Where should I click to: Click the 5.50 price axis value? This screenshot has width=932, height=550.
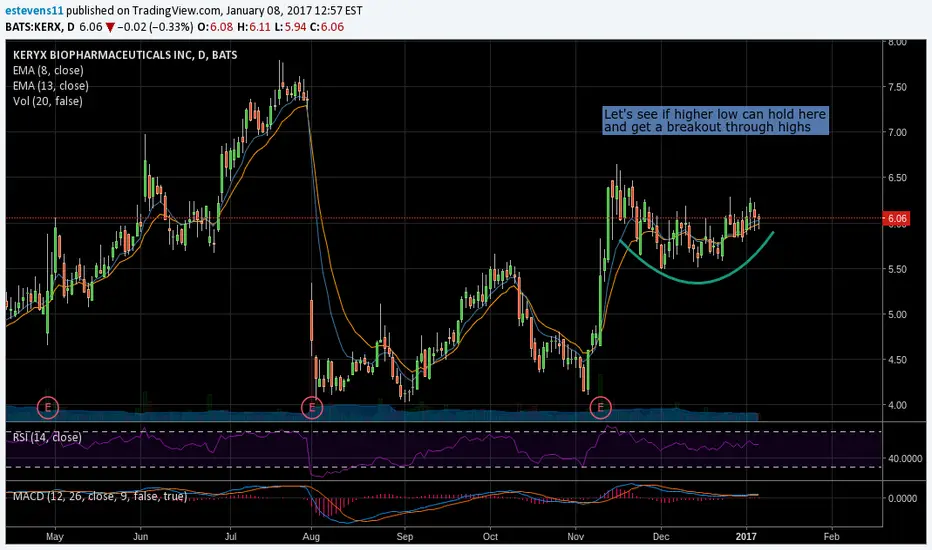pyautogui.click(x=897, y=269)
